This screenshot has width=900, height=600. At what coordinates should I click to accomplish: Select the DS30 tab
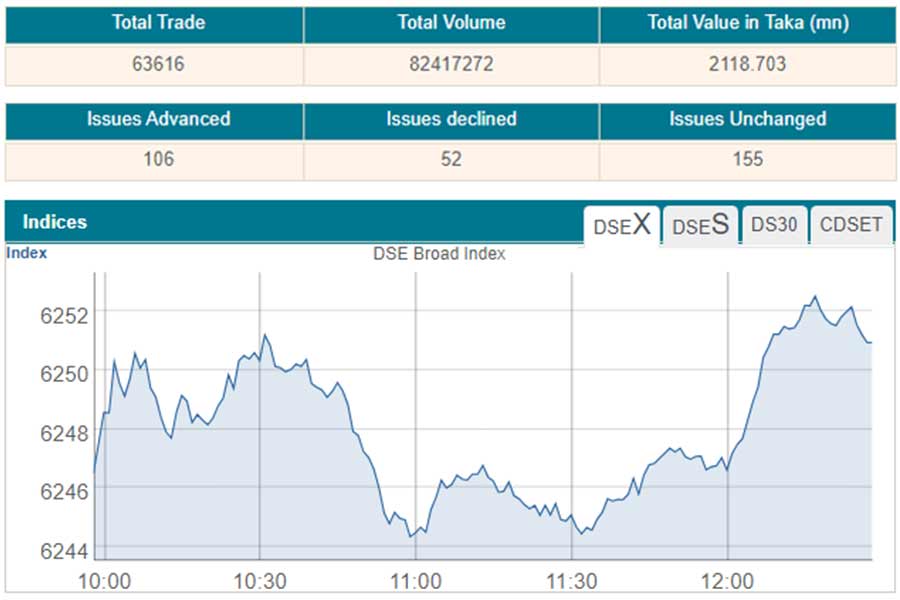point(774,225)
